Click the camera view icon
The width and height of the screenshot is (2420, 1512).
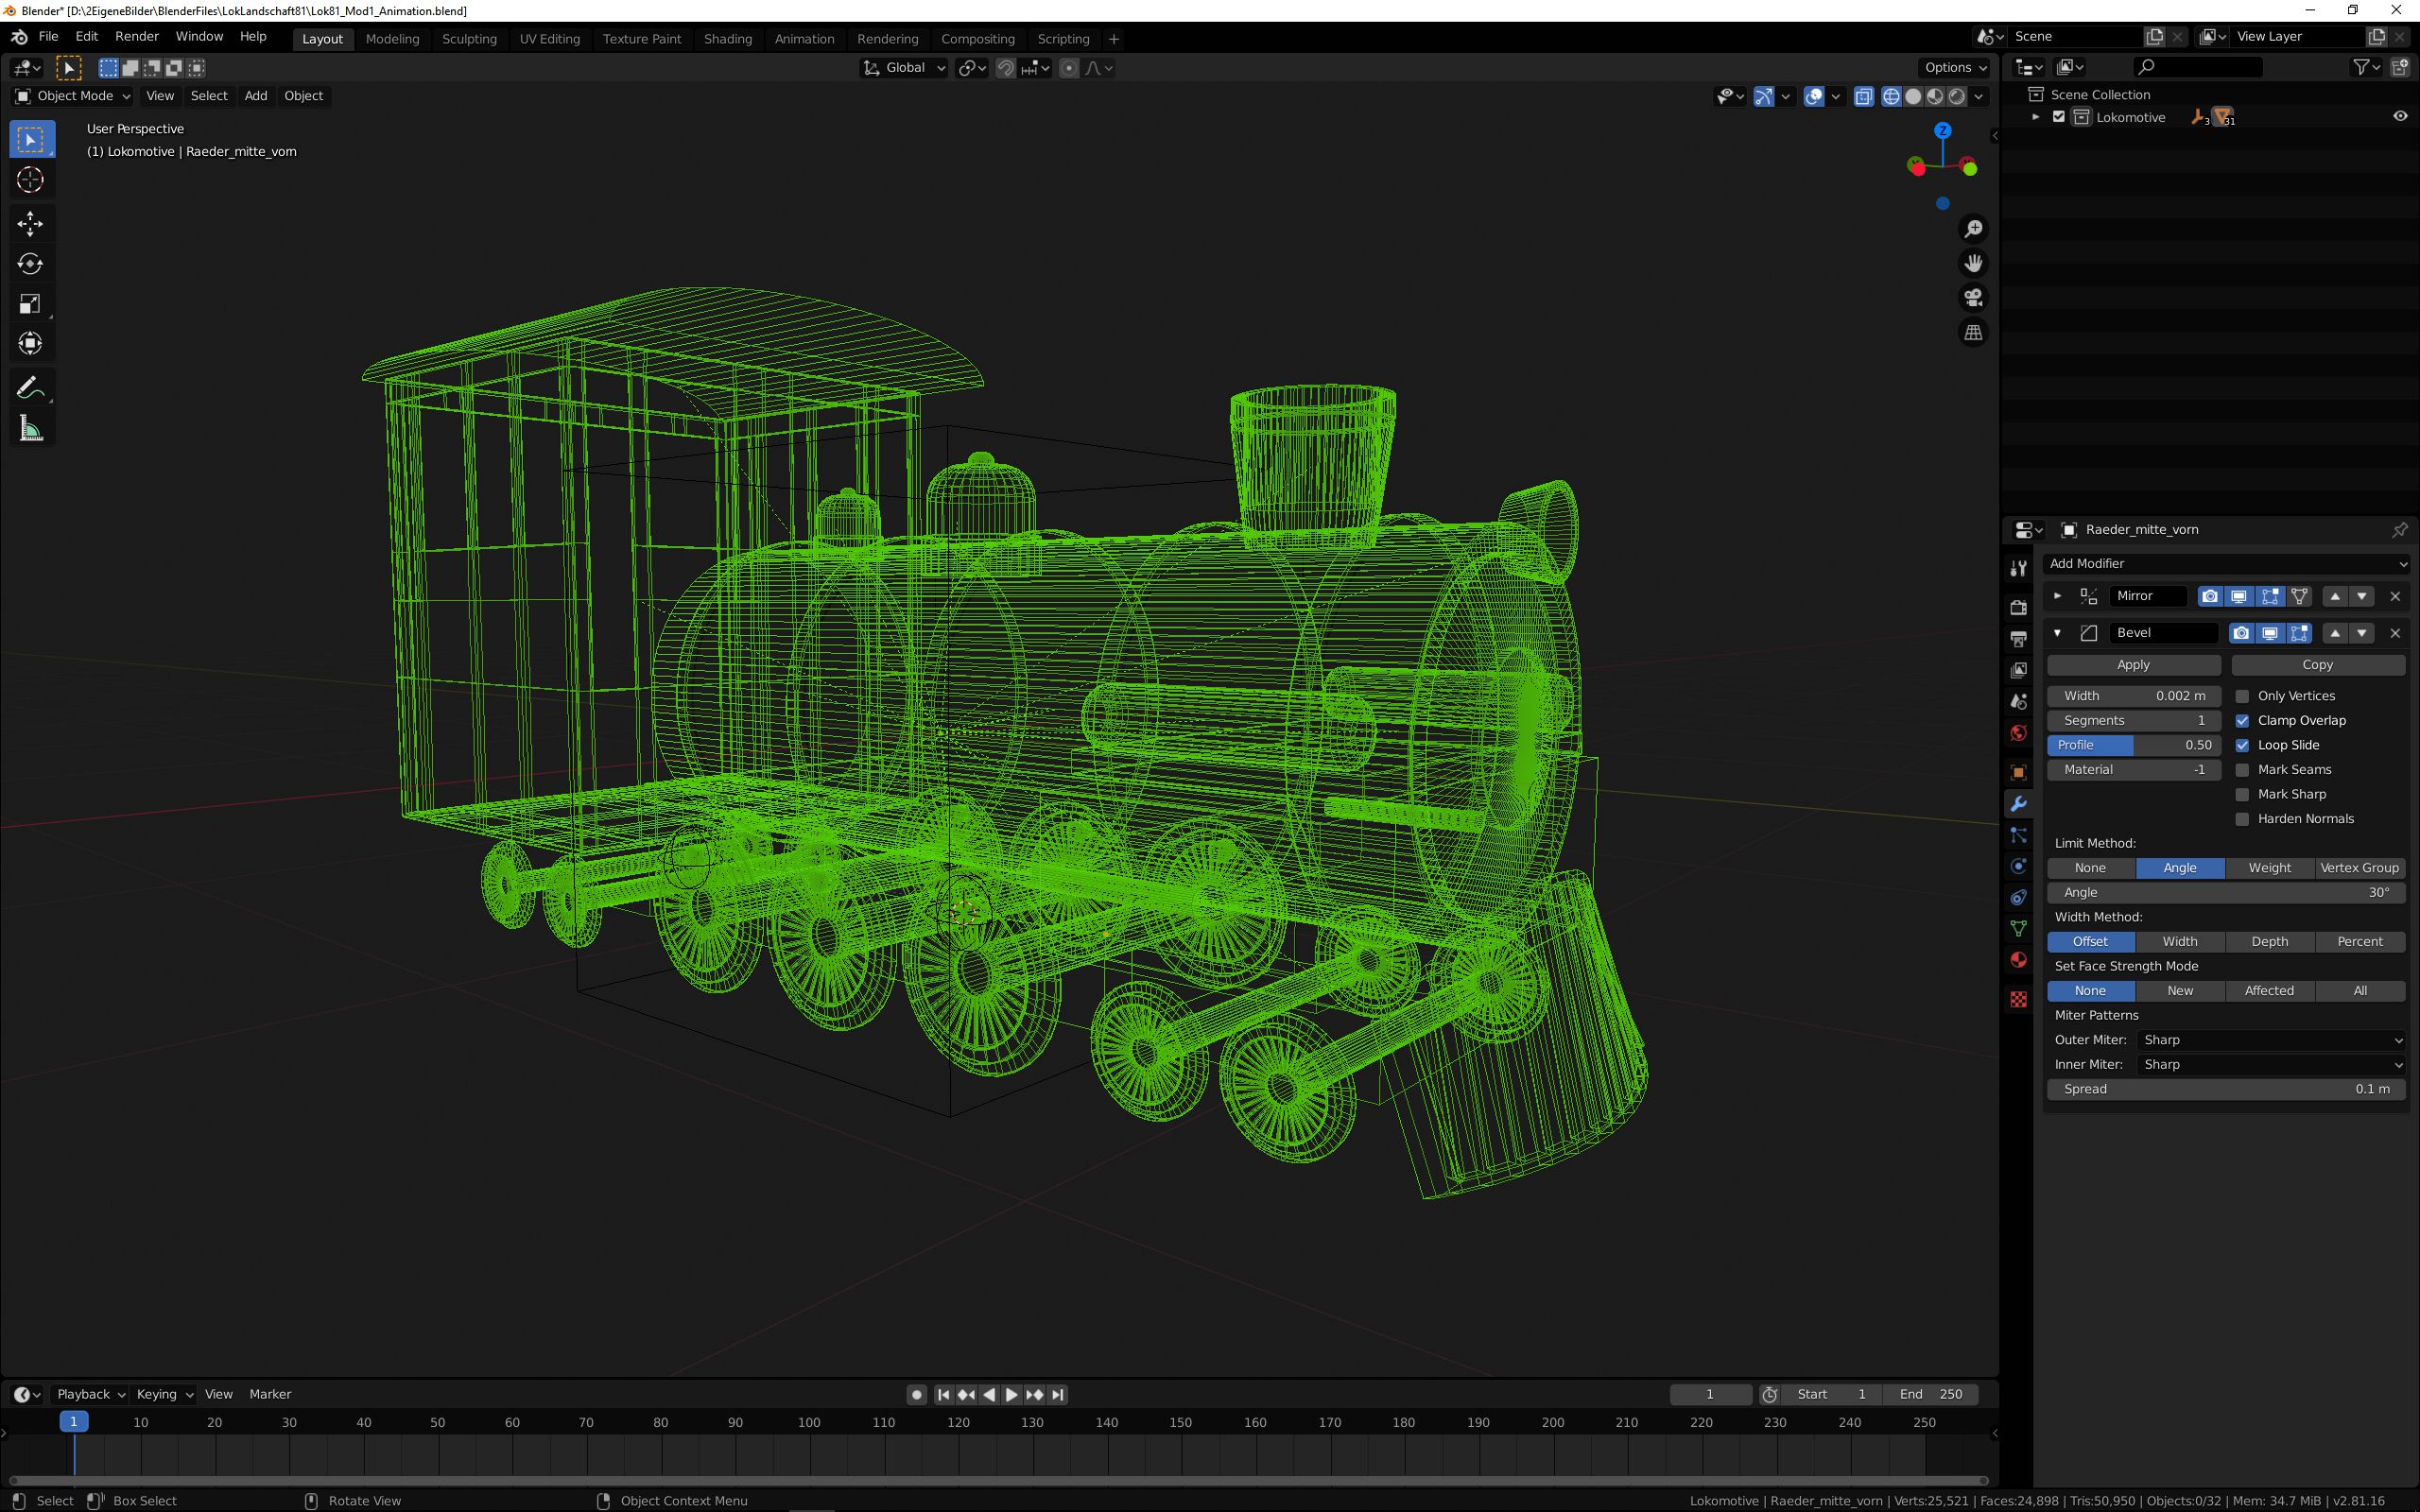tap(1973, 298)
